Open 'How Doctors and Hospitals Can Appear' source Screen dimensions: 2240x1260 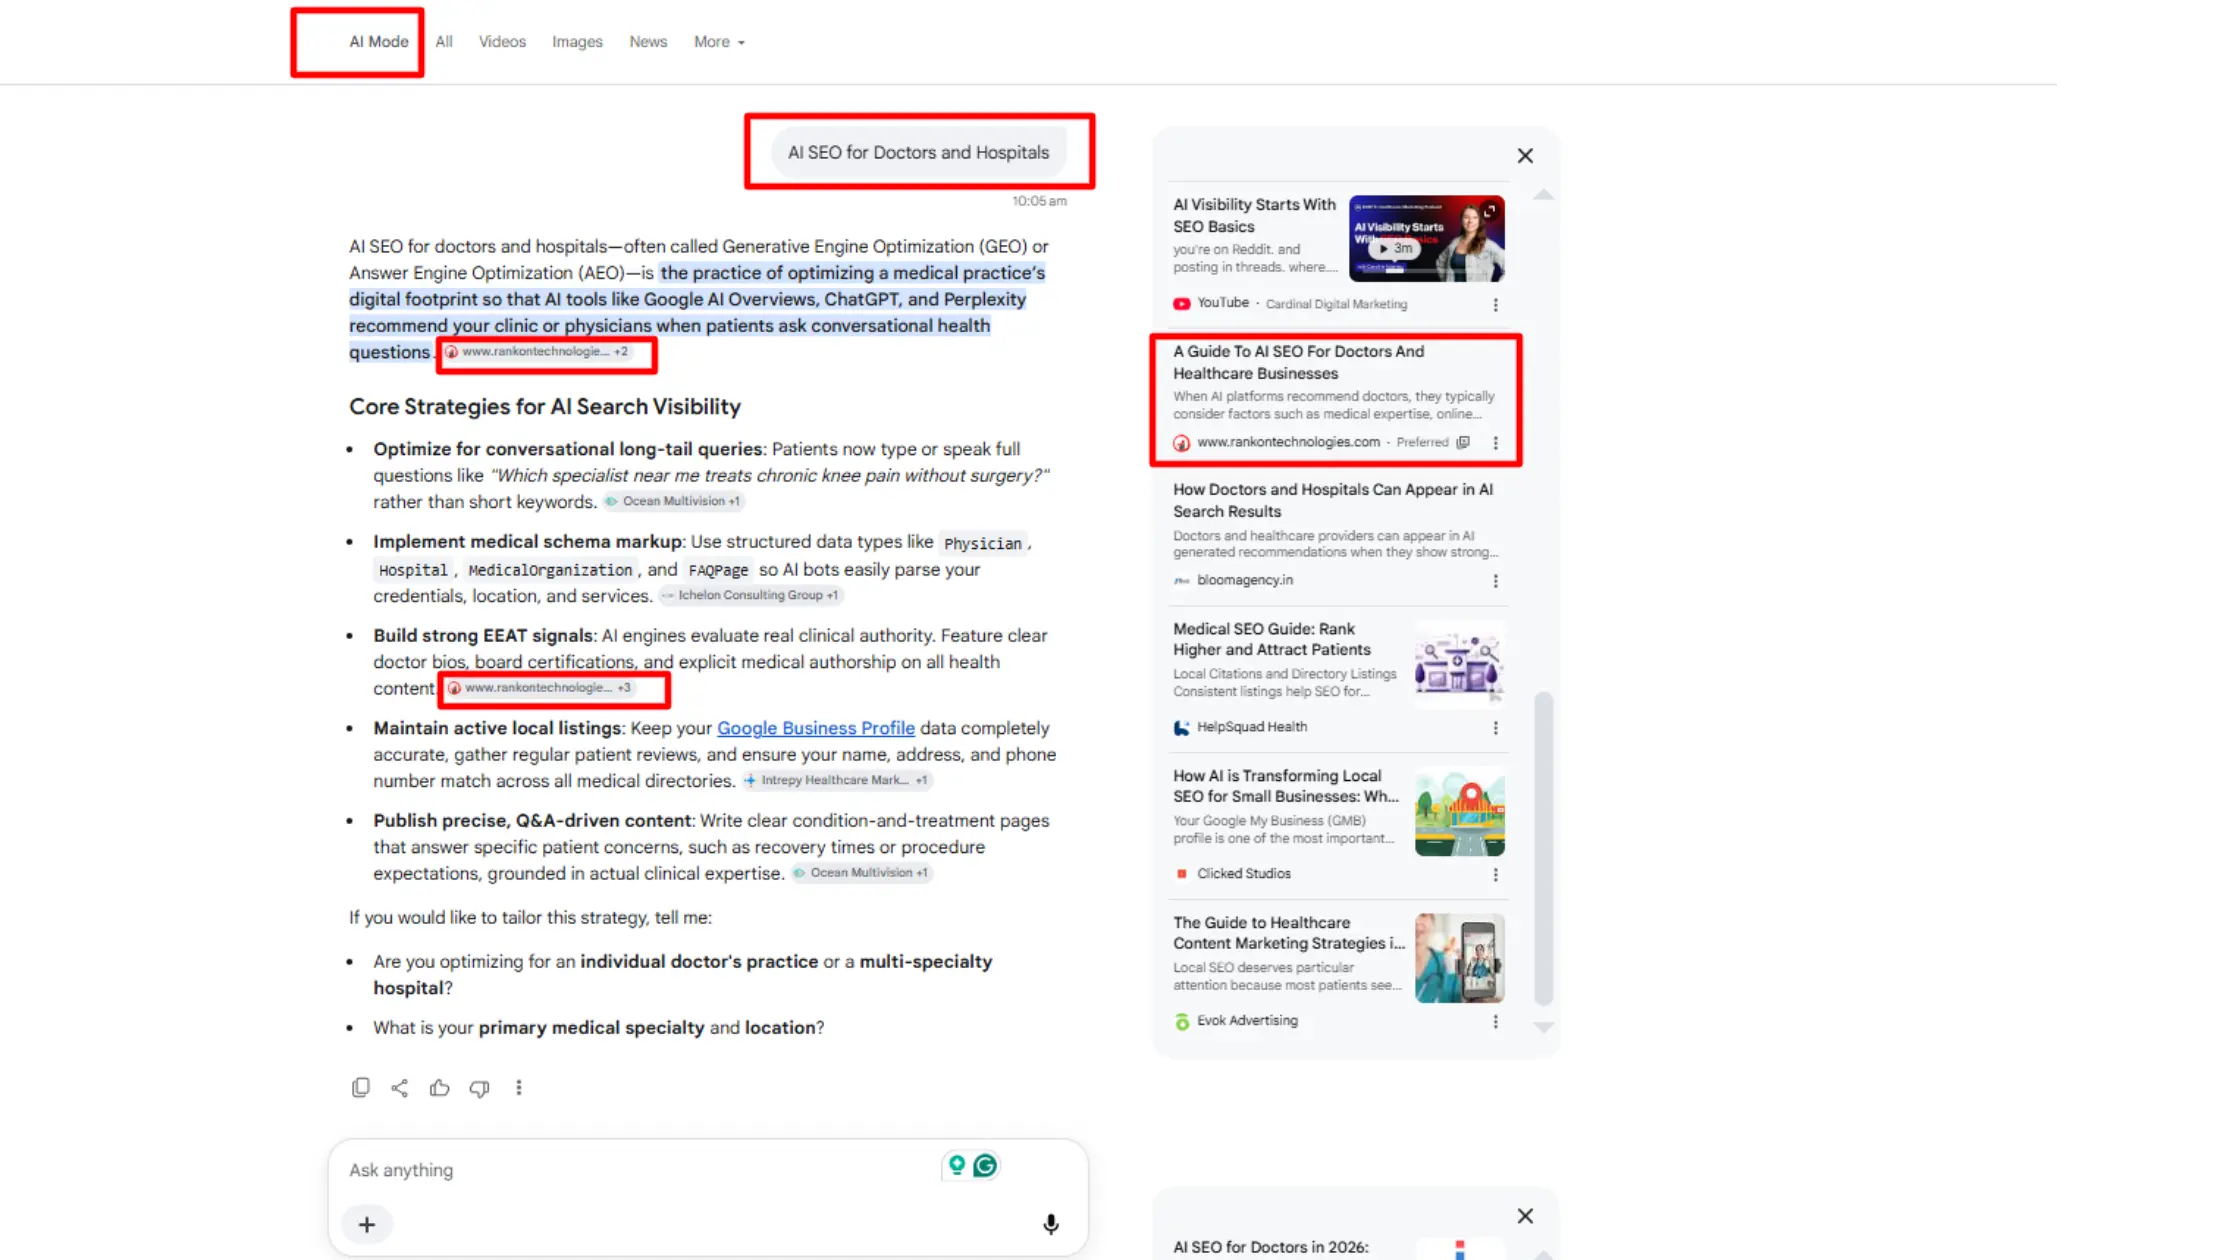click(1332, 500)
